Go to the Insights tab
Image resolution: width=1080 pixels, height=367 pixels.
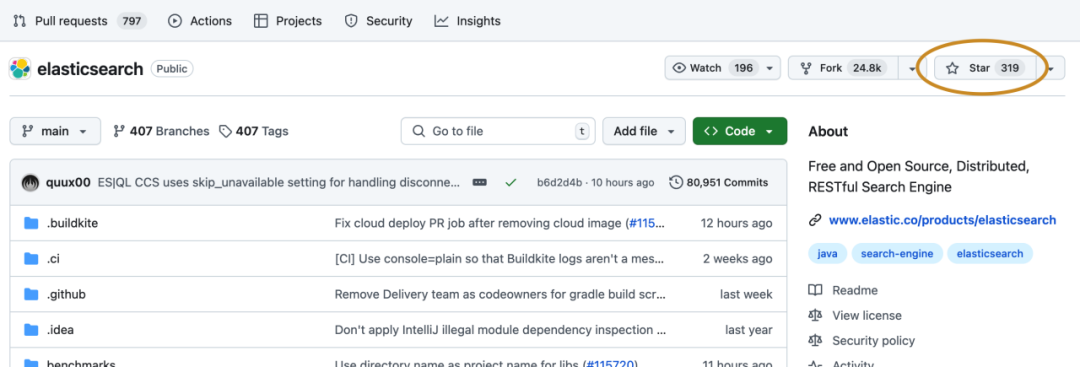[468, 21]
